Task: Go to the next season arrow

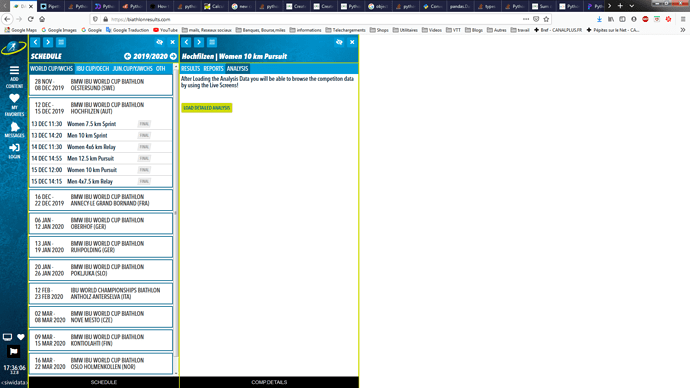Action: point(173,56)
